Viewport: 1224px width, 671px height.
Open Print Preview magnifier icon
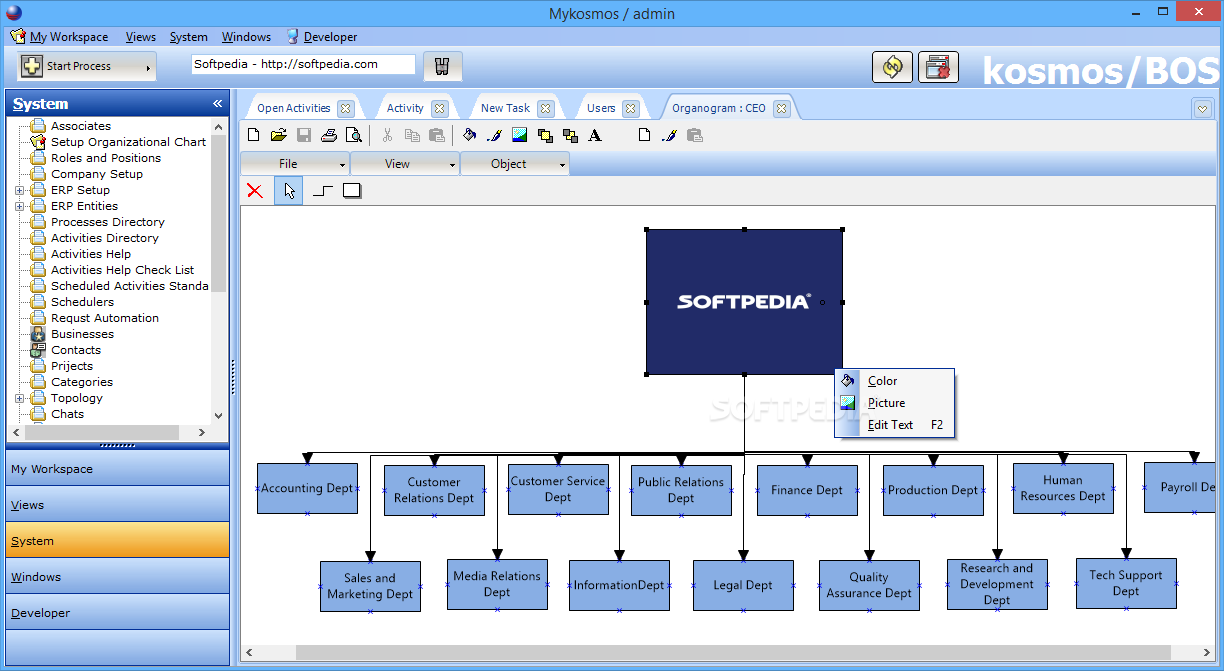353,135
